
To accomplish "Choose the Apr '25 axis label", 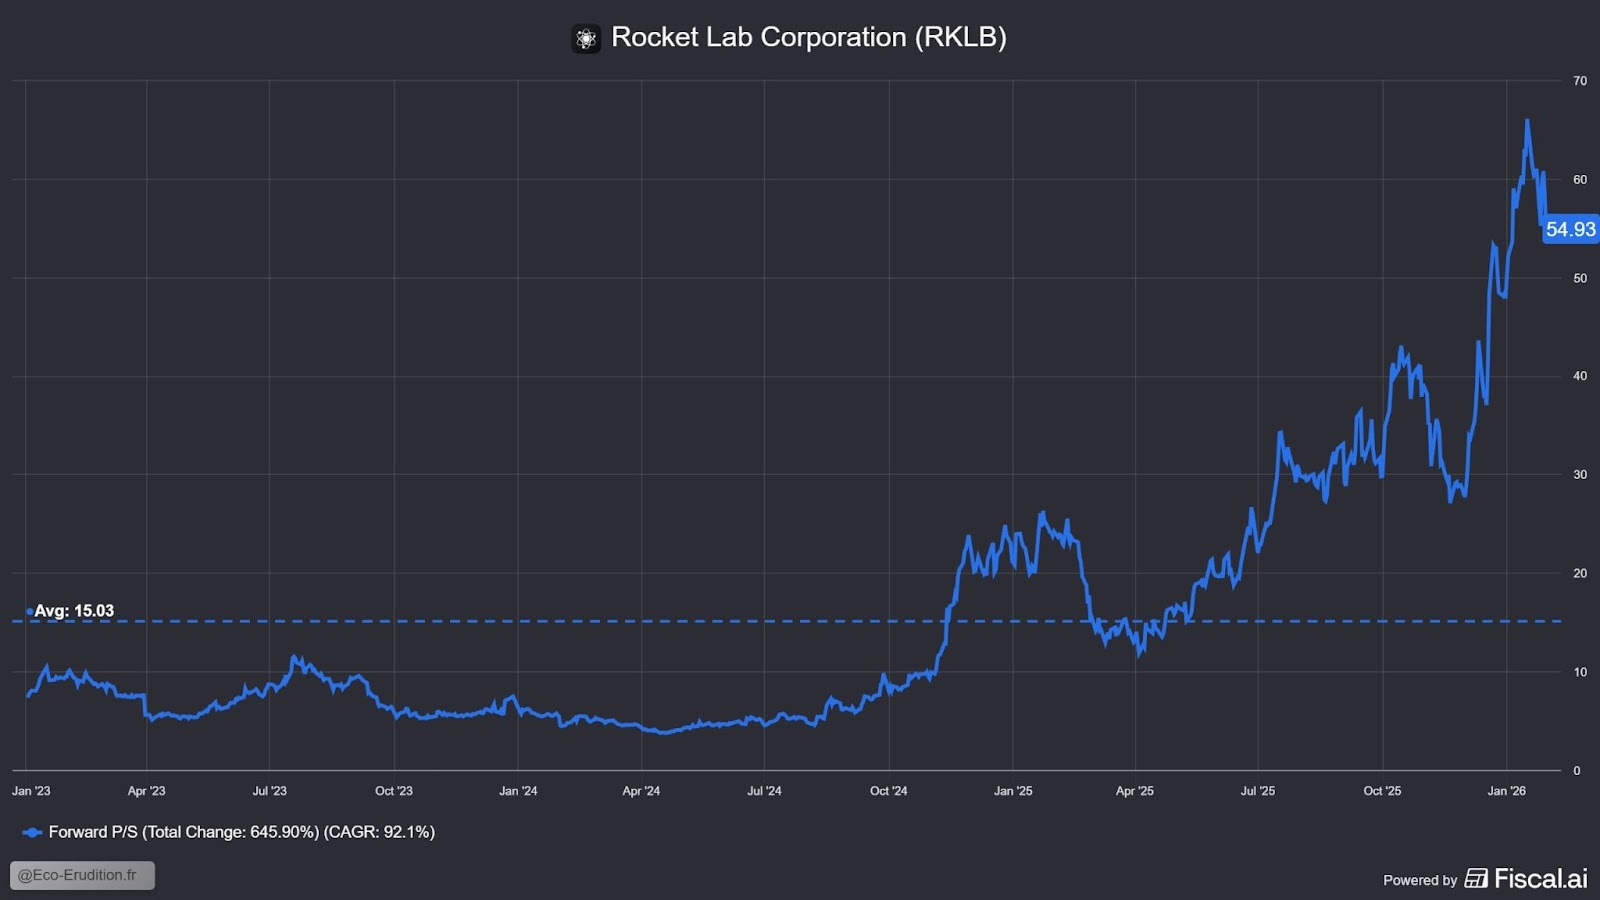I will [1135, 791].
